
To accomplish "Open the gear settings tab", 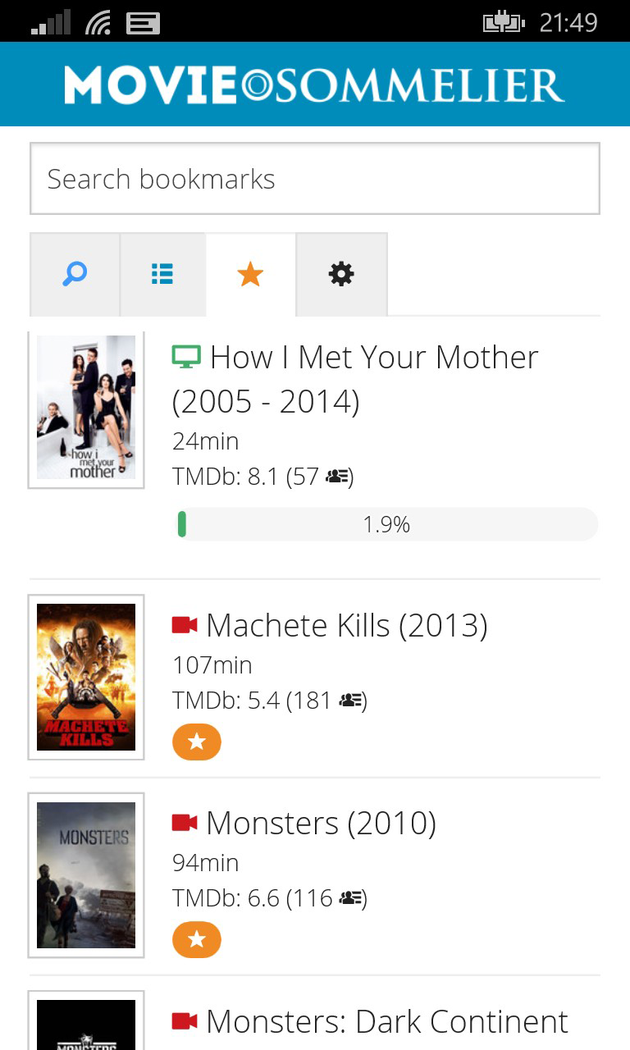I will [341, 274].
